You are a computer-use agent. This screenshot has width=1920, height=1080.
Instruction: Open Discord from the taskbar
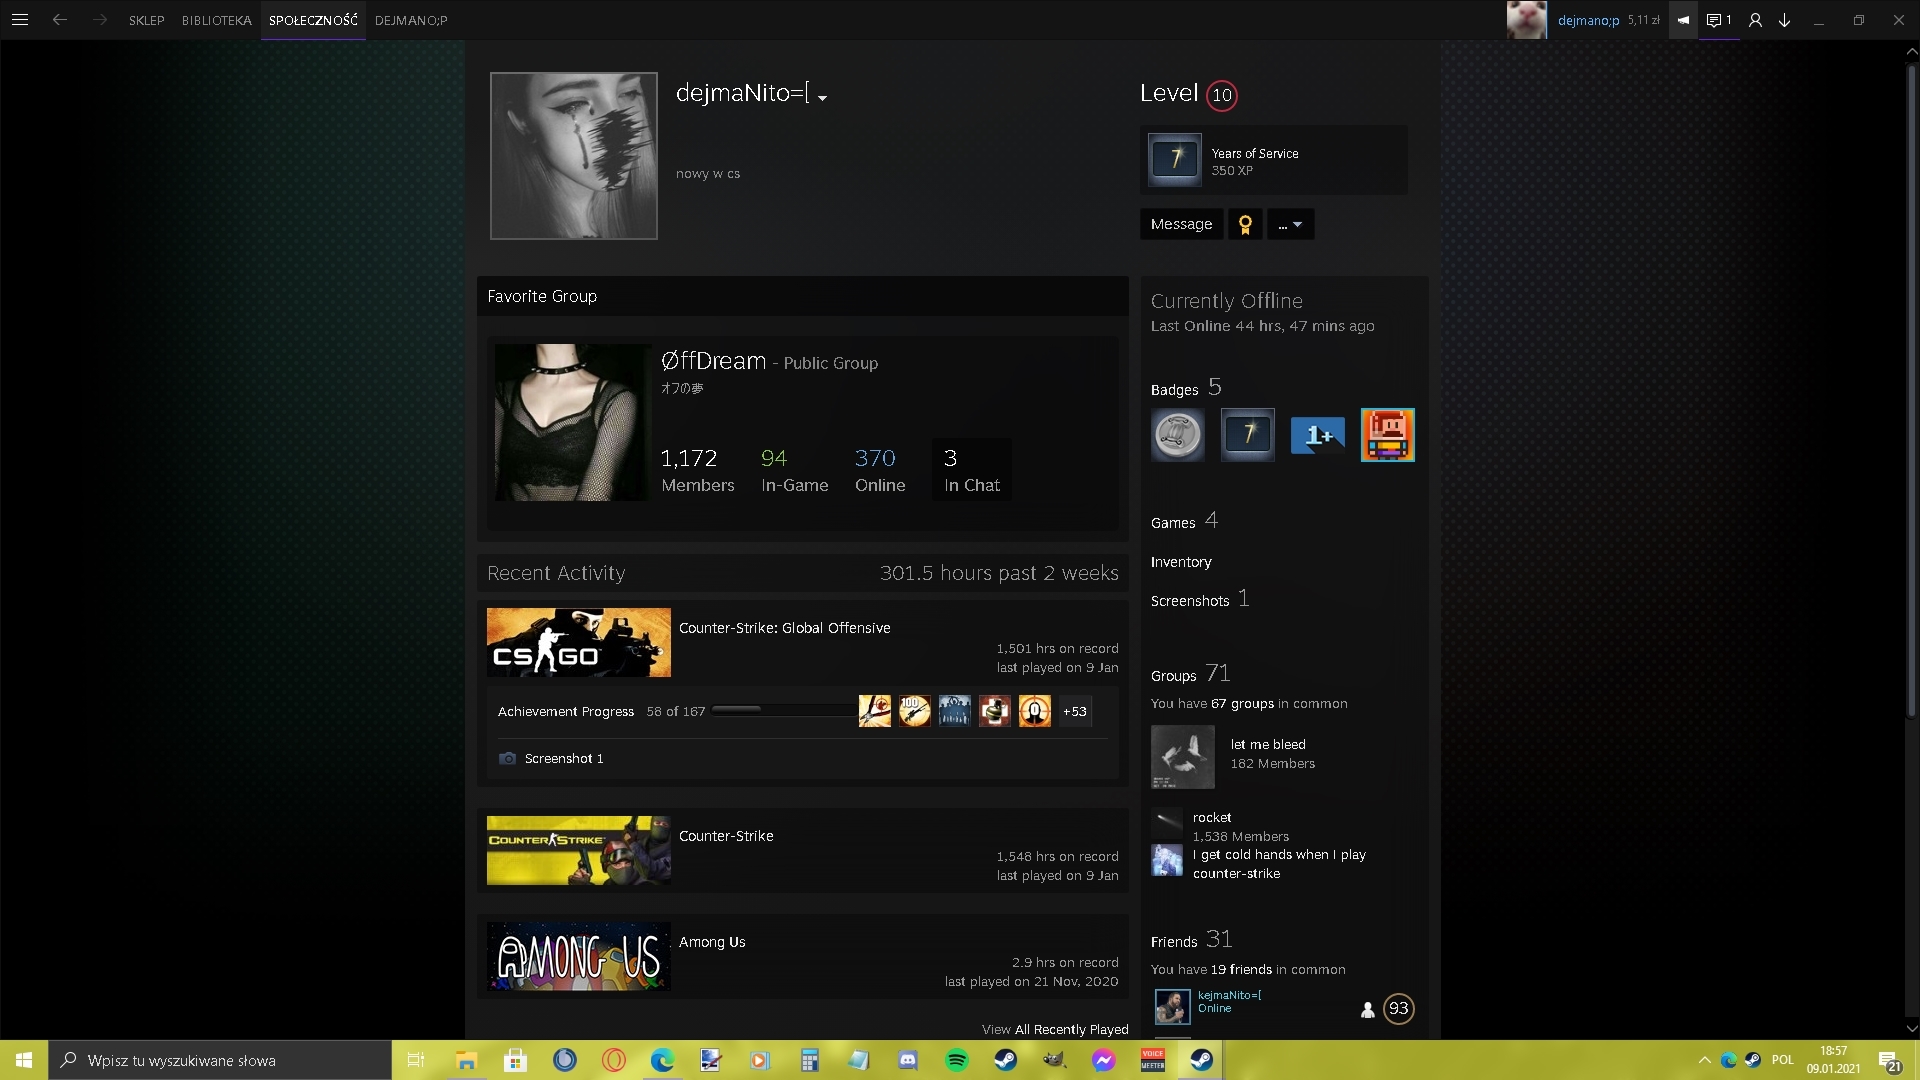(908, 1060)
